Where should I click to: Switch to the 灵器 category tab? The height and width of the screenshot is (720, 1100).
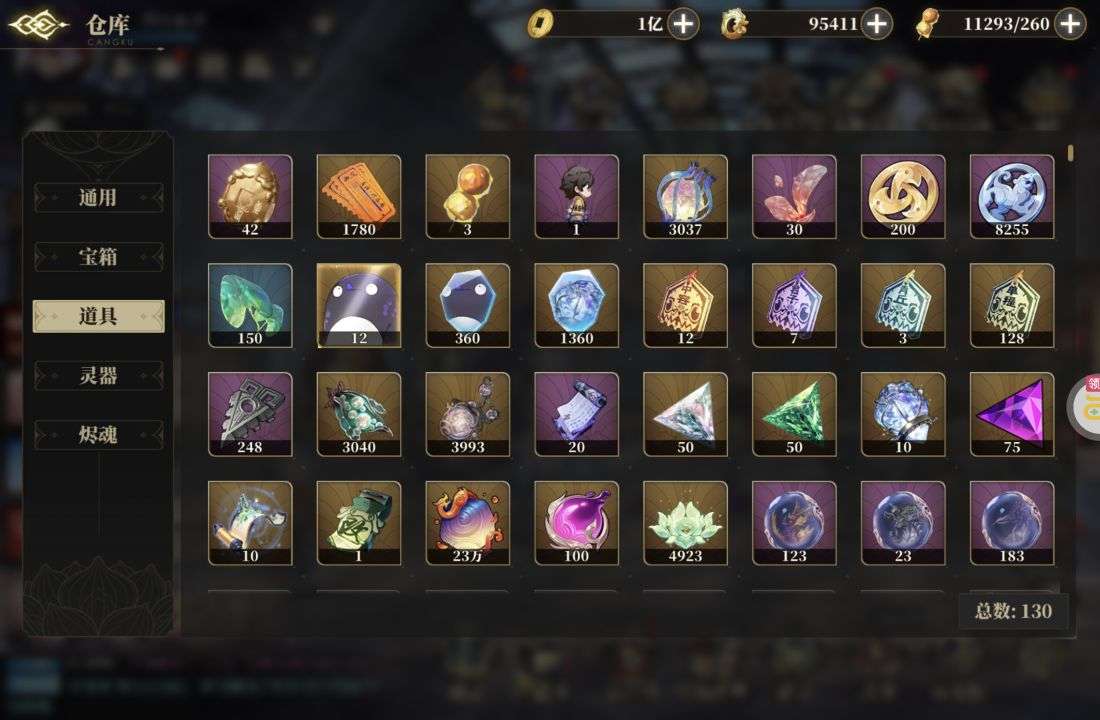click(98, 375)
